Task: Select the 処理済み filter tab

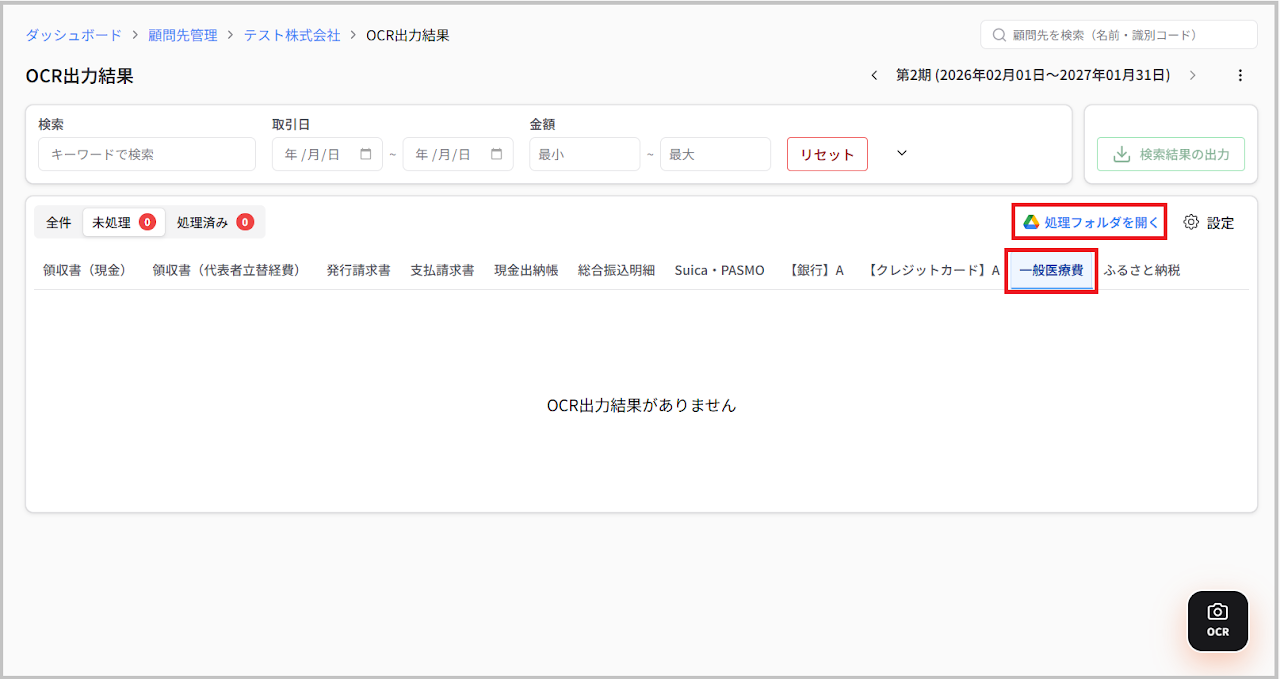Action: click(x=215, y=222)
